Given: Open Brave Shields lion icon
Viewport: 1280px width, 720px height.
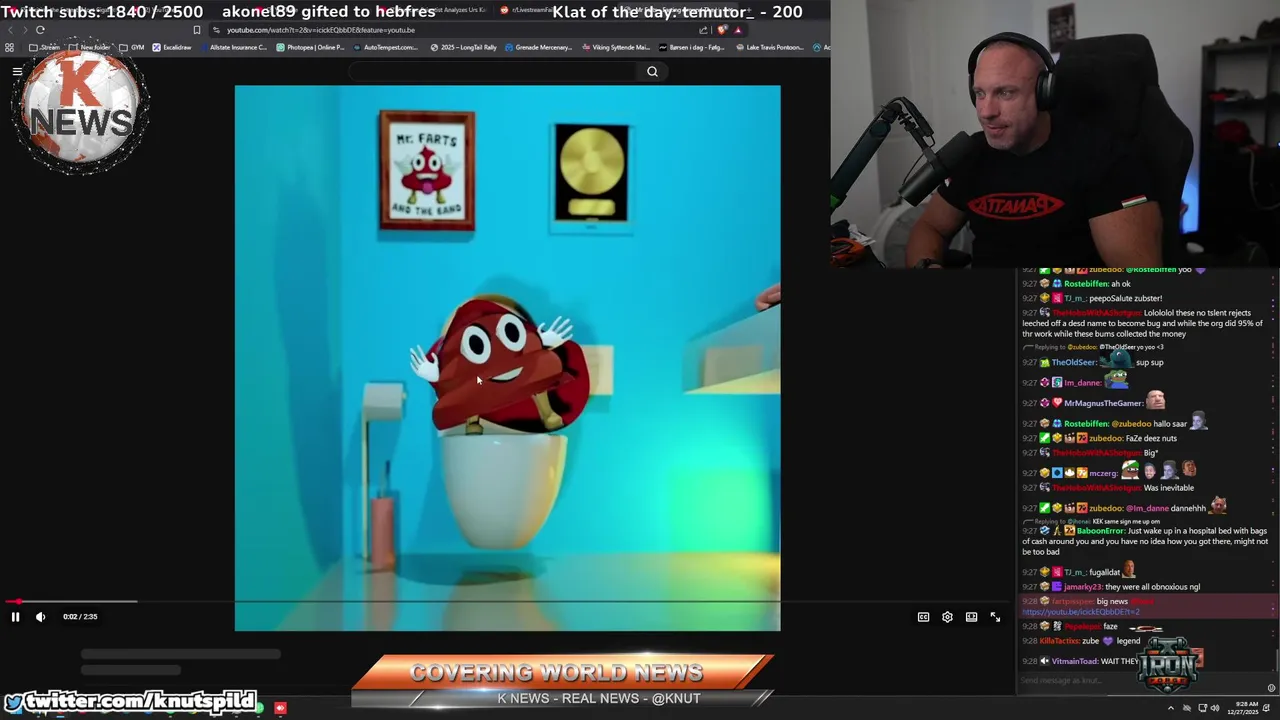Looking at the screenshot, I should [722, 30].
